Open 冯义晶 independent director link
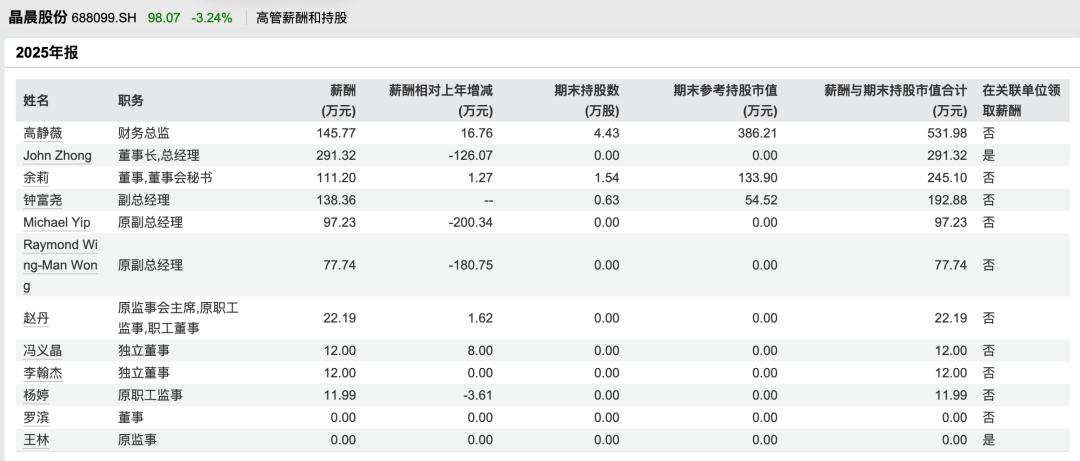This screenshot has height=461, width=1080. [x=43, y=351]
